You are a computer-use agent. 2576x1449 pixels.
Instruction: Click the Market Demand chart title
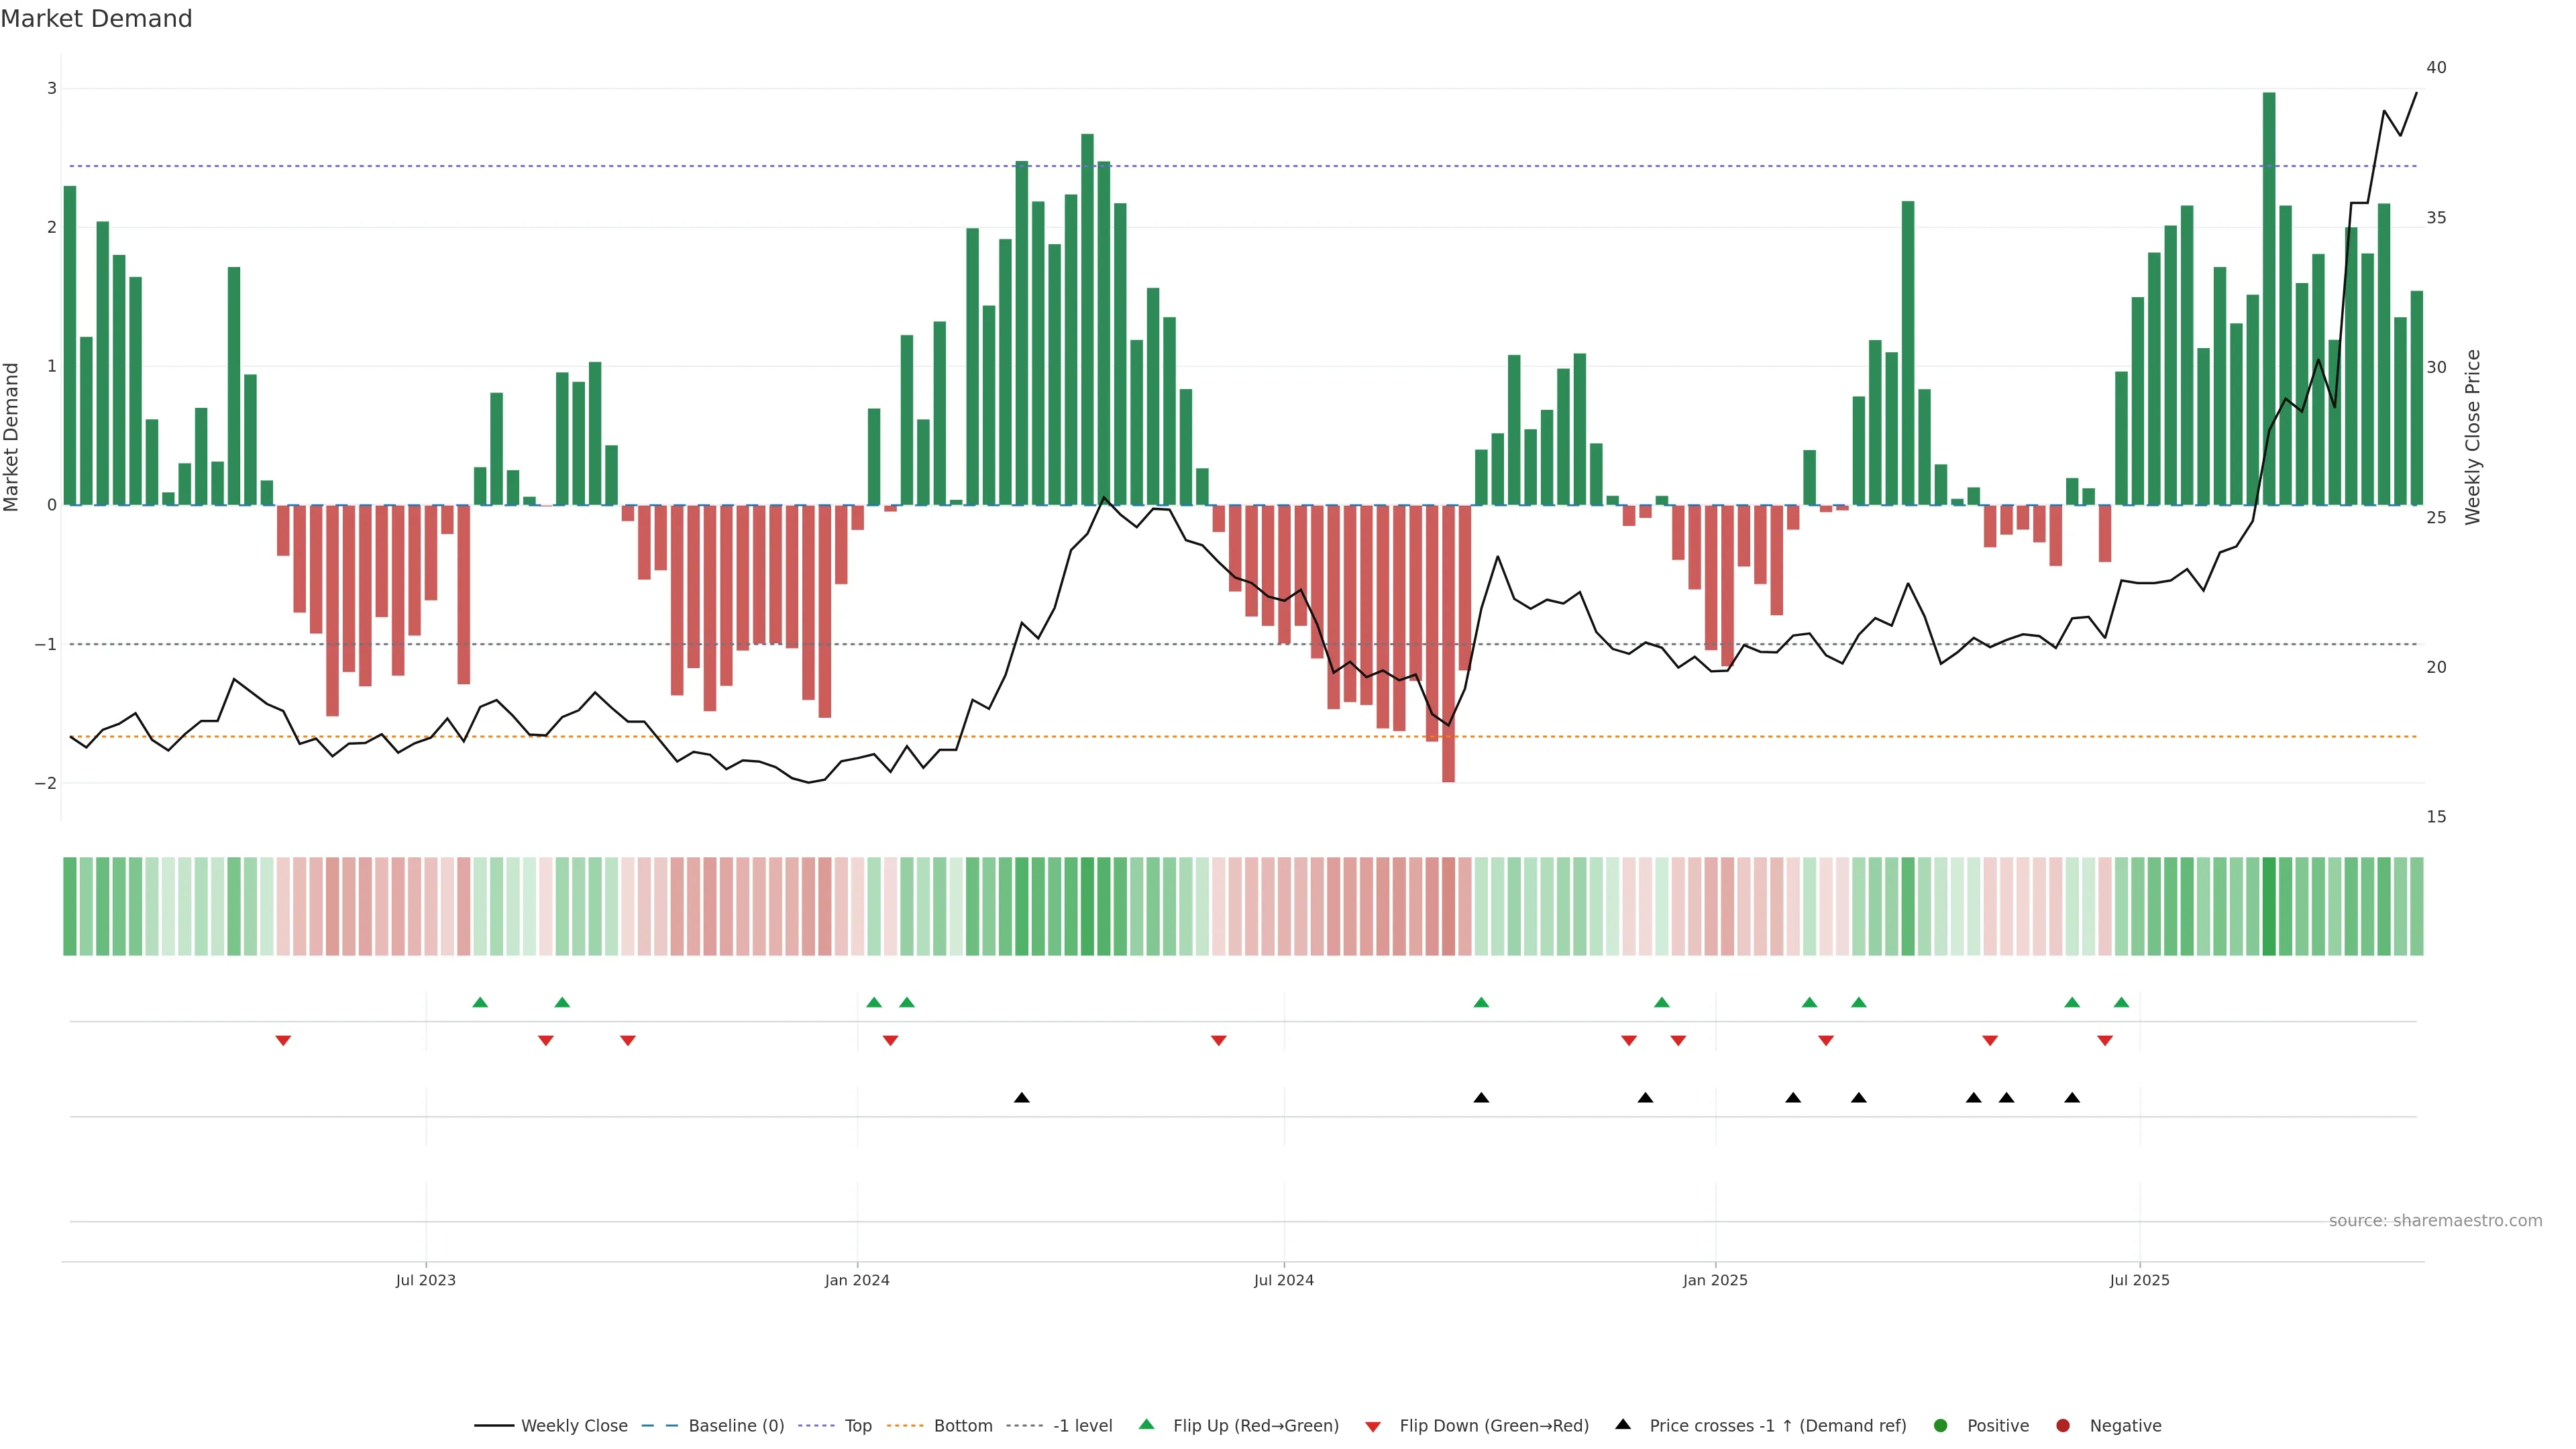96,19
